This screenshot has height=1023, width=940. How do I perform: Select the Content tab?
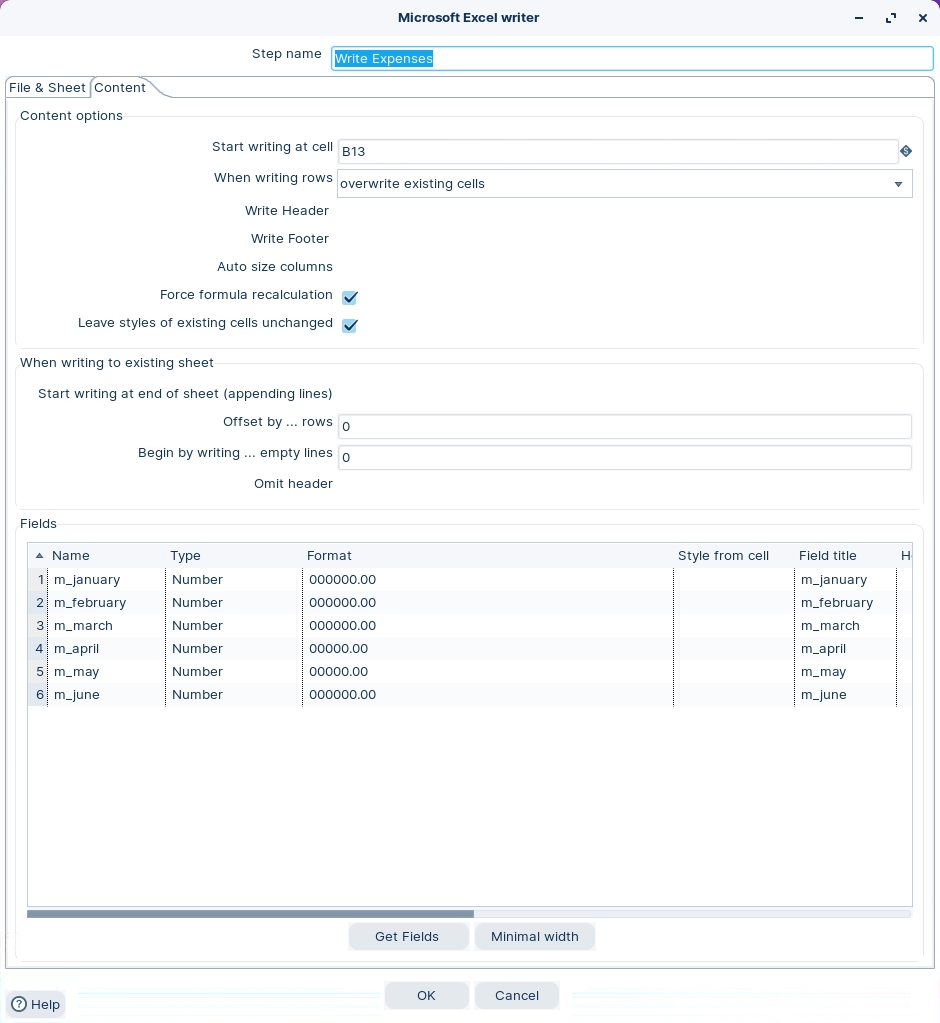[120, 88]
